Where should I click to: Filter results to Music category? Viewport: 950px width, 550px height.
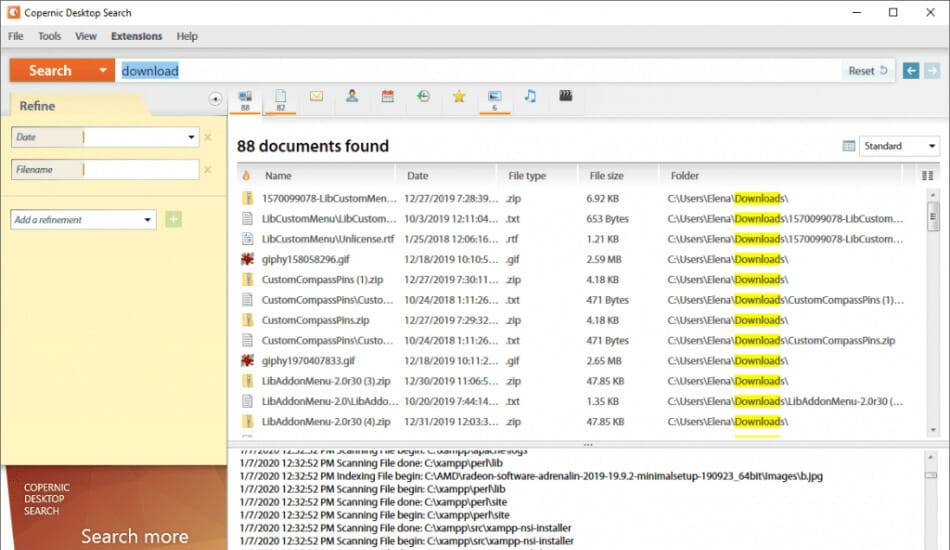click(530, 96)
